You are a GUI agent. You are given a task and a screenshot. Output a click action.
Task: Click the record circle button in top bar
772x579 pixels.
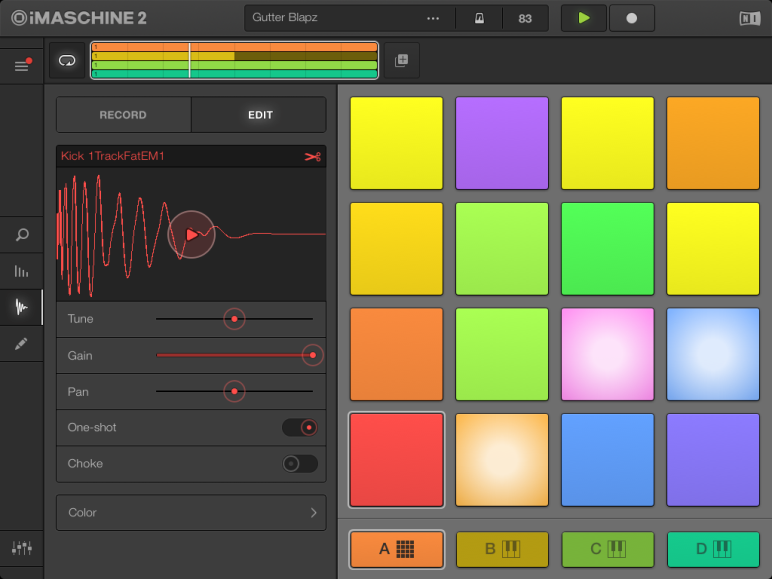tap(632, 18)
